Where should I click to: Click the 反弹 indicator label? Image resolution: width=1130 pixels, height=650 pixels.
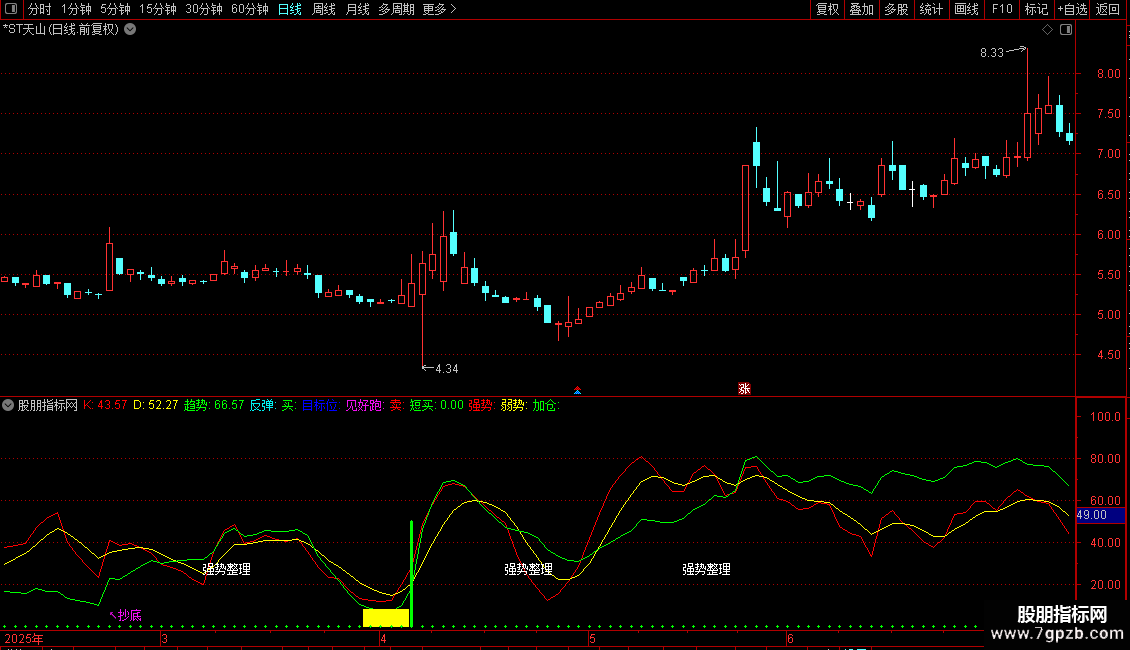[x=262, y=405]
